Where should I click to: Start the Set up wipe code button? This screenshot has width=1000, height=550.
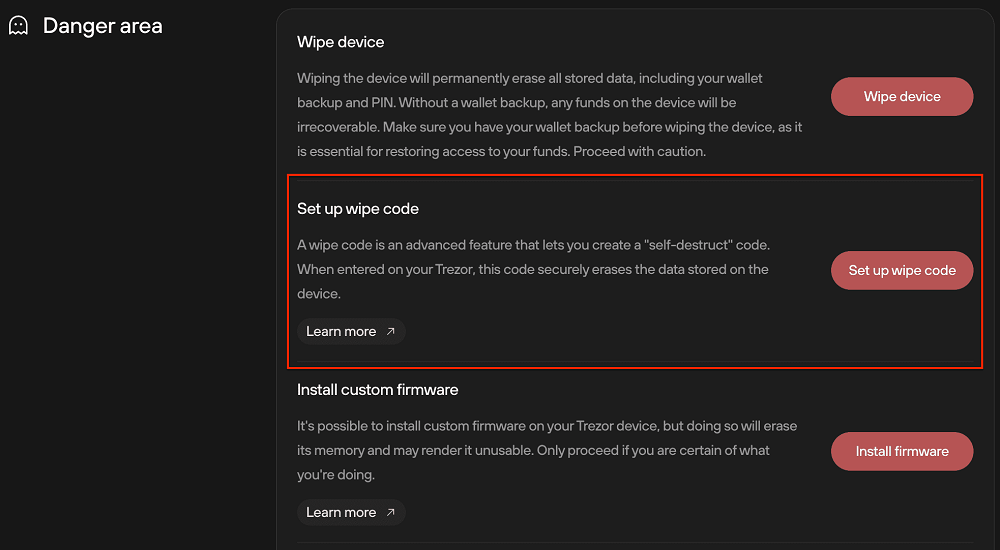tap(902, 271)
